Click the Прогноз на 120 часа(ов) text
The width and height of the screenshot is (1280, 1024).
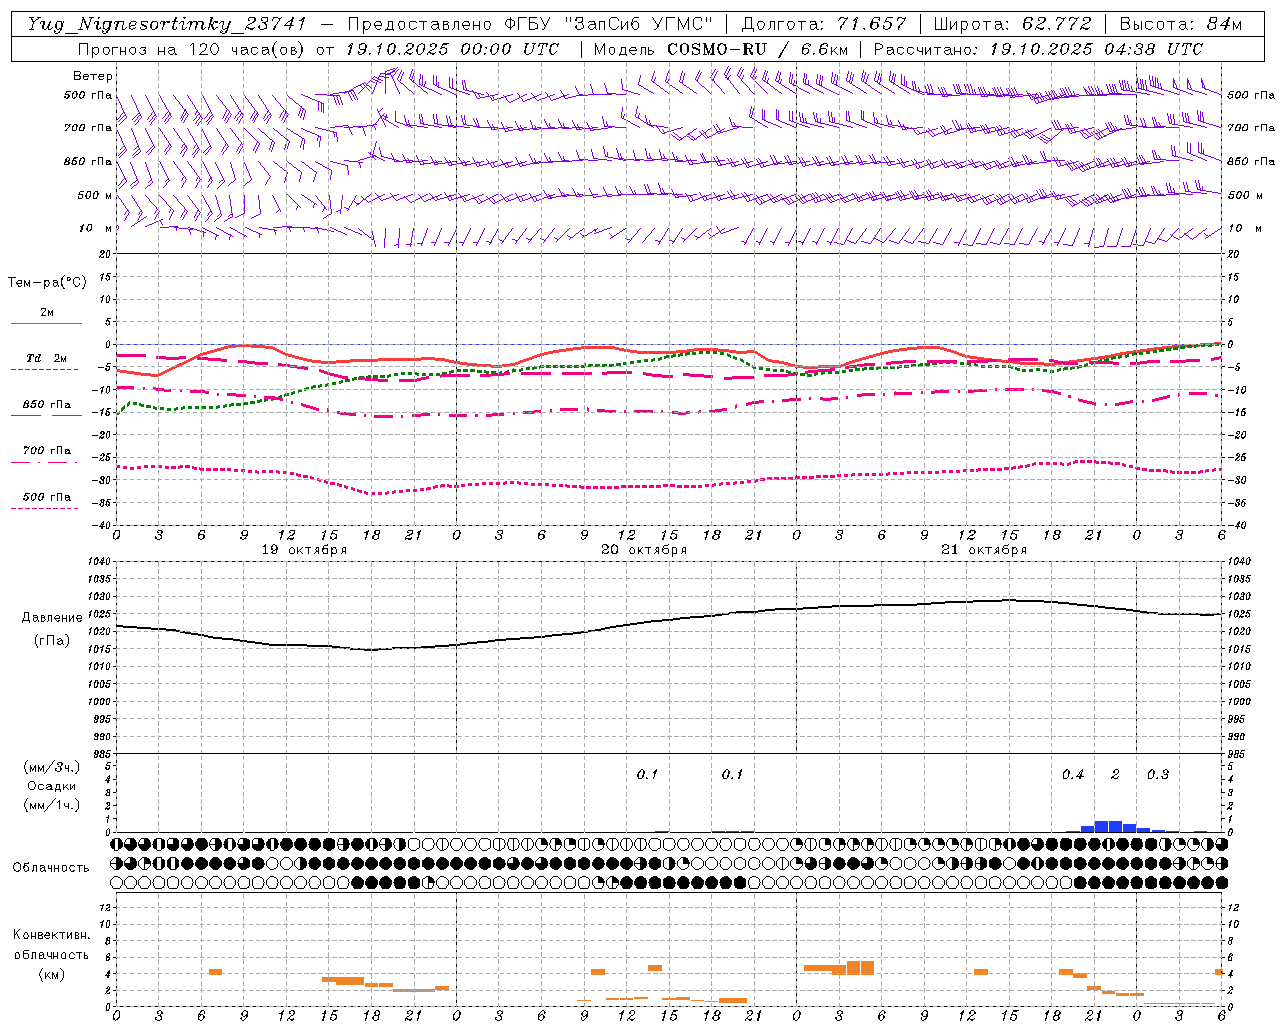192,49
